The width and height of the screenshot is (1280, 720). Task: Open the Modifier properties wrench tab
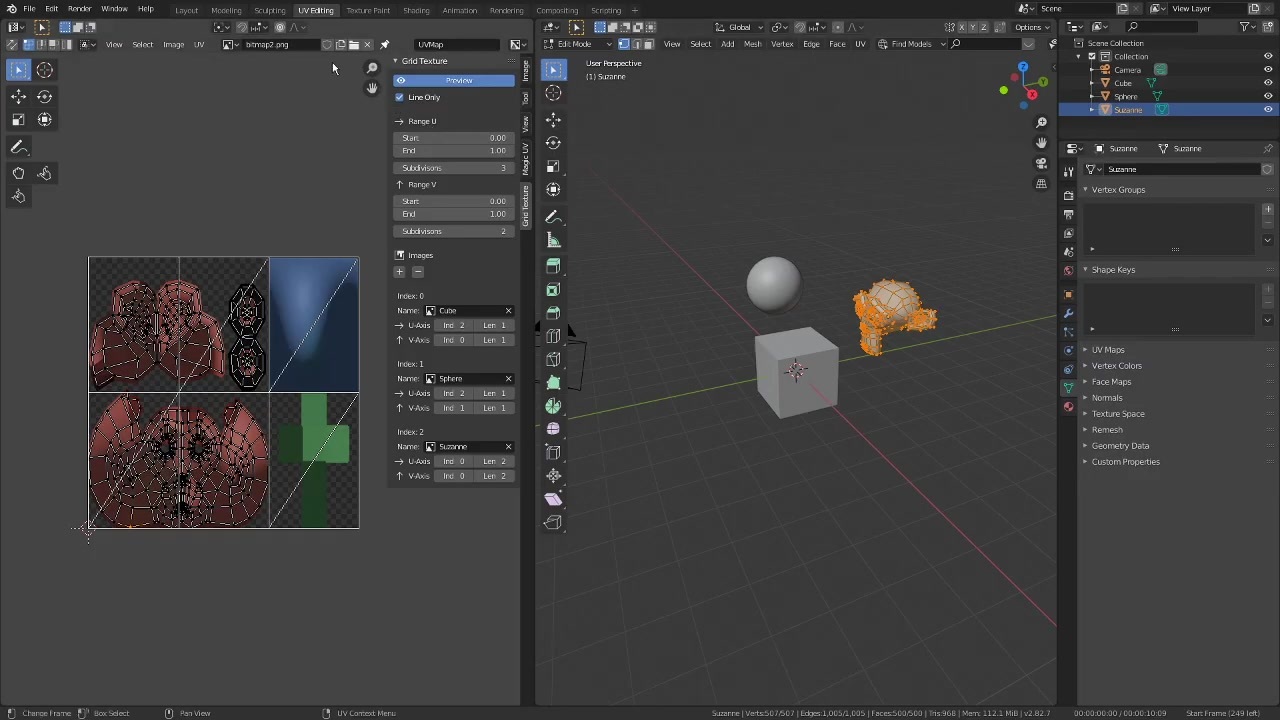[1068, 313]
